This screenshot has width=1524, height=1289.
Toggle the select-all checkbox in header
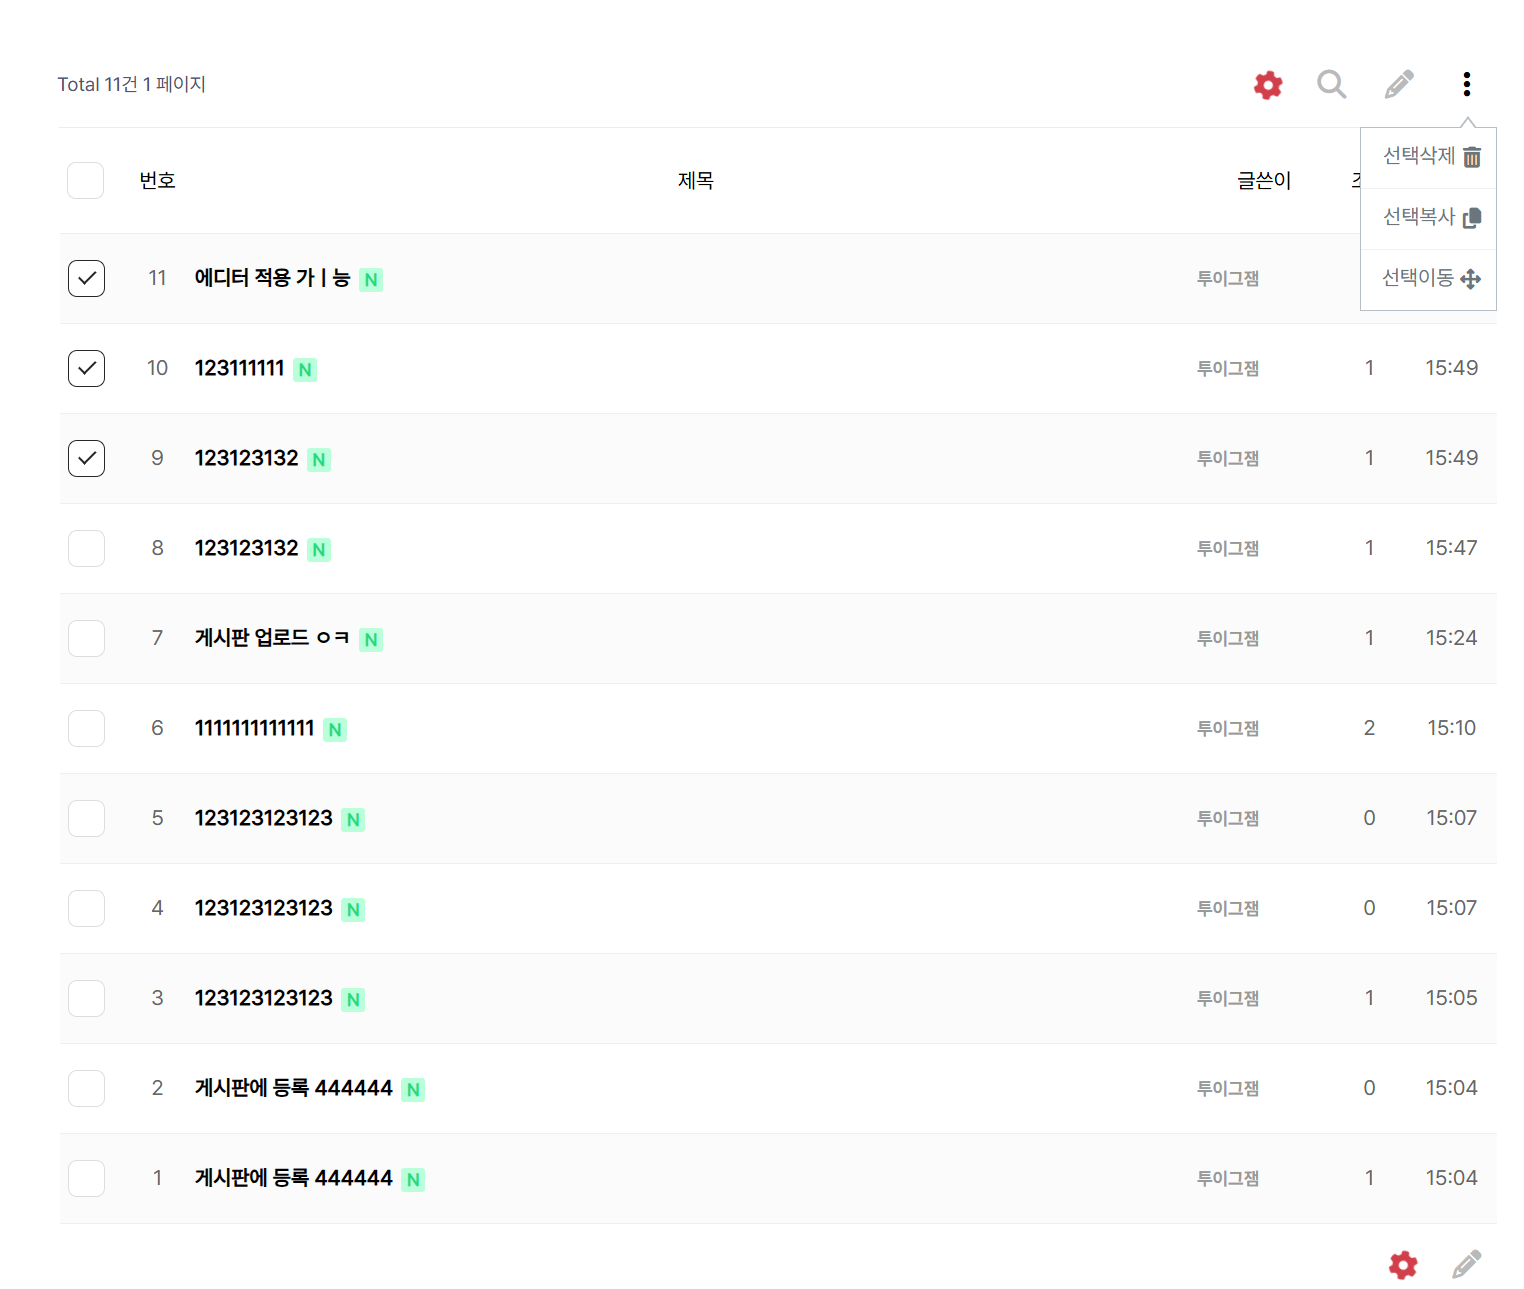coord(86,181)
